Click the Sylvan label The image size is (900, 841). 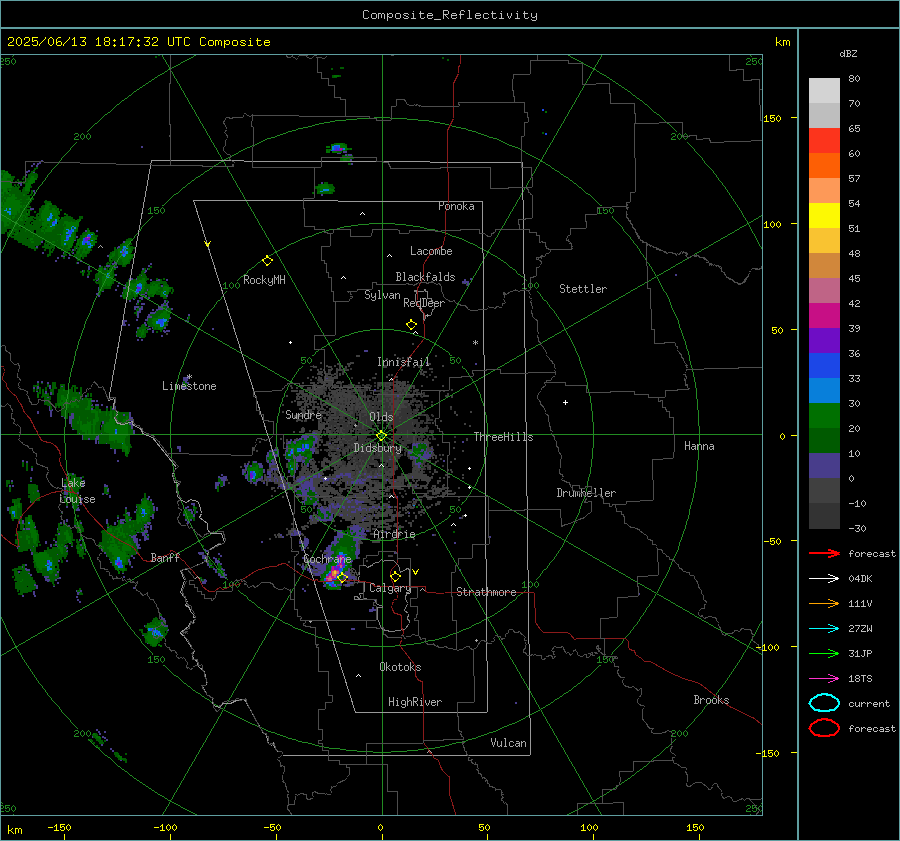pos(382,295)
